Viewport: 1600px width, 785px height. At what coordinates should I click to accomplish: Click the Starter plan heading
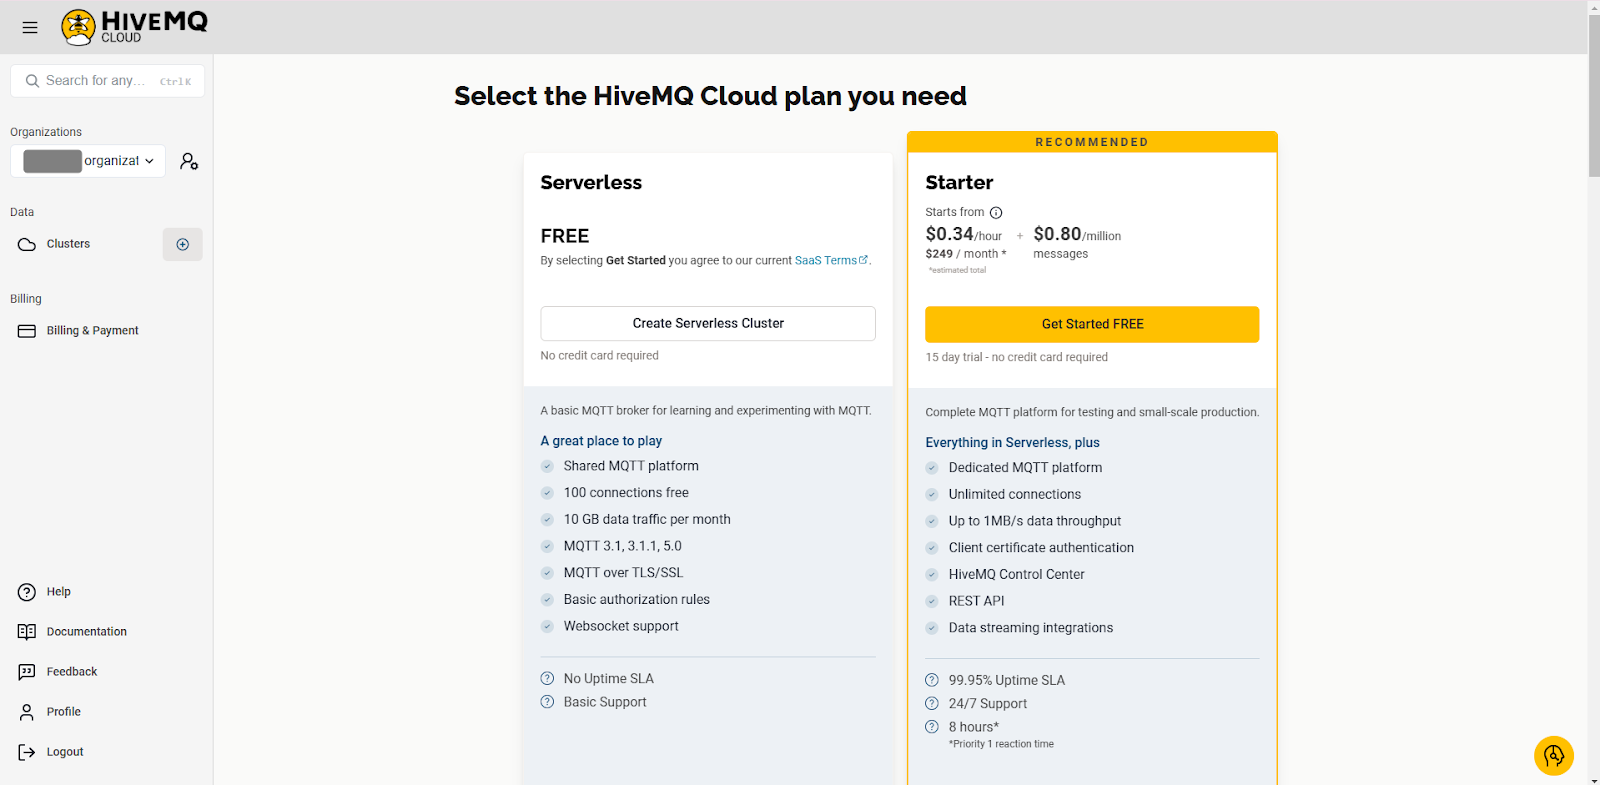[959, 183]
